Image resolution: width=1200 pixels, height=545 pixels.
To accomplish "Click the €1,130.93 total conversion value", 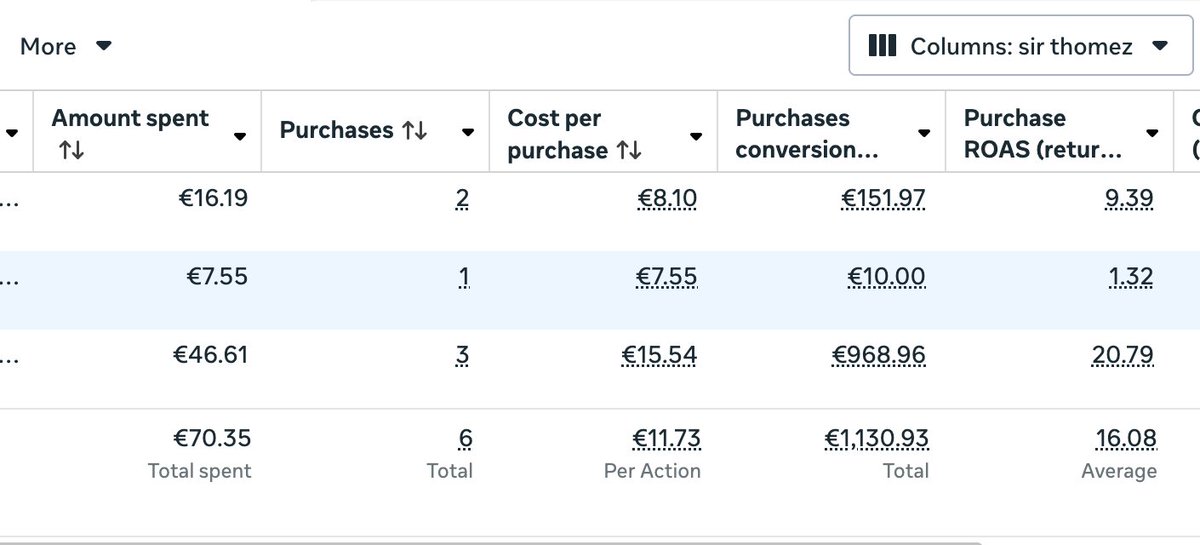I will (876, 438).
